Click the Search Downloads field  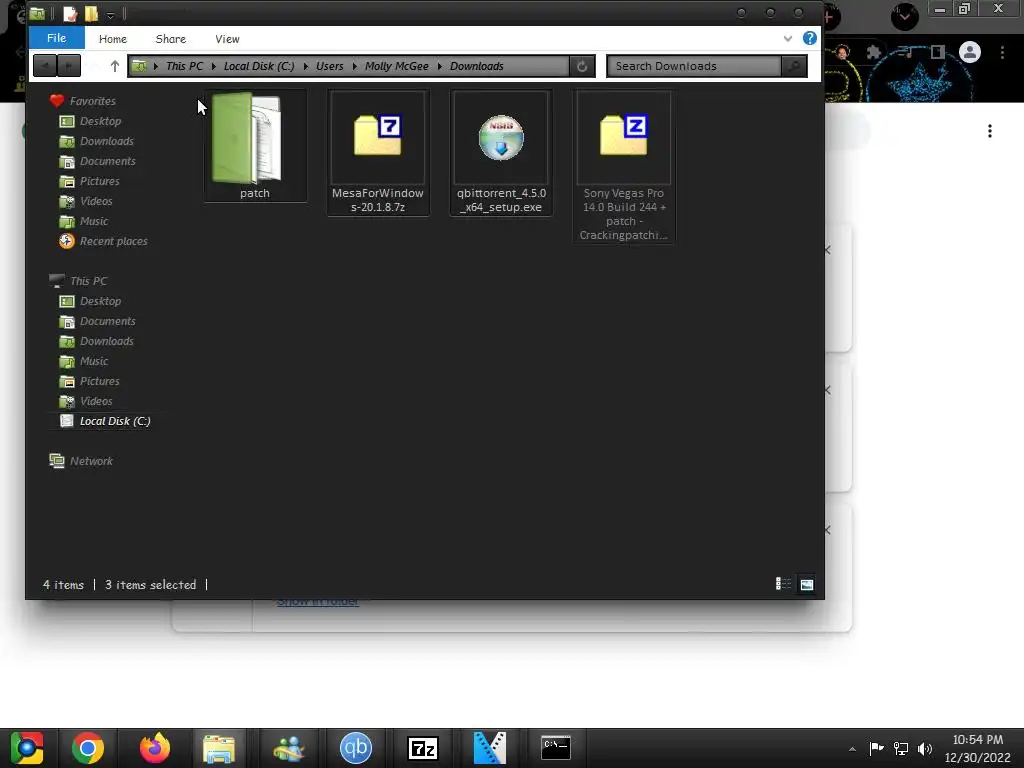(694, 66)
